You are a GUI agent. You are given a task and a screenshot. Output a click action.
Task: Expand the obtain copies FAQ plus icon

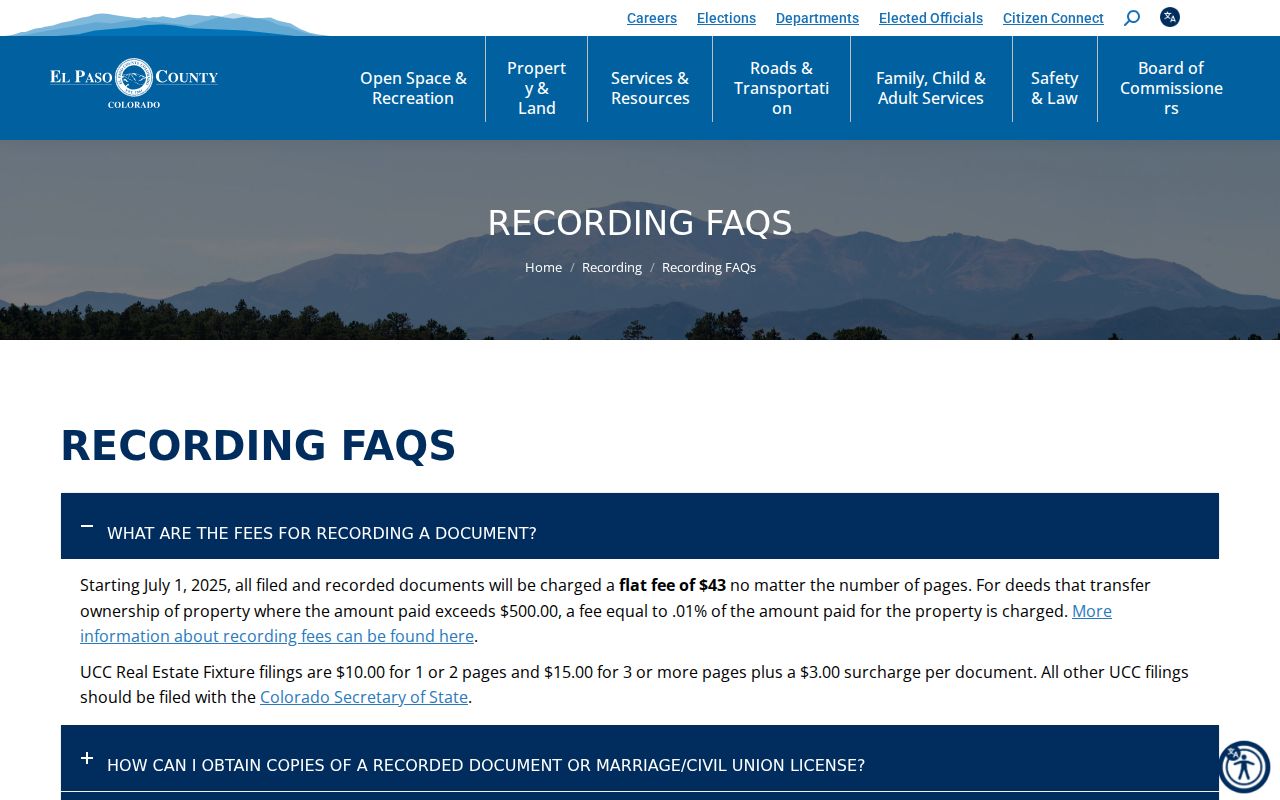pyautogui.click(x=87, y=758)
